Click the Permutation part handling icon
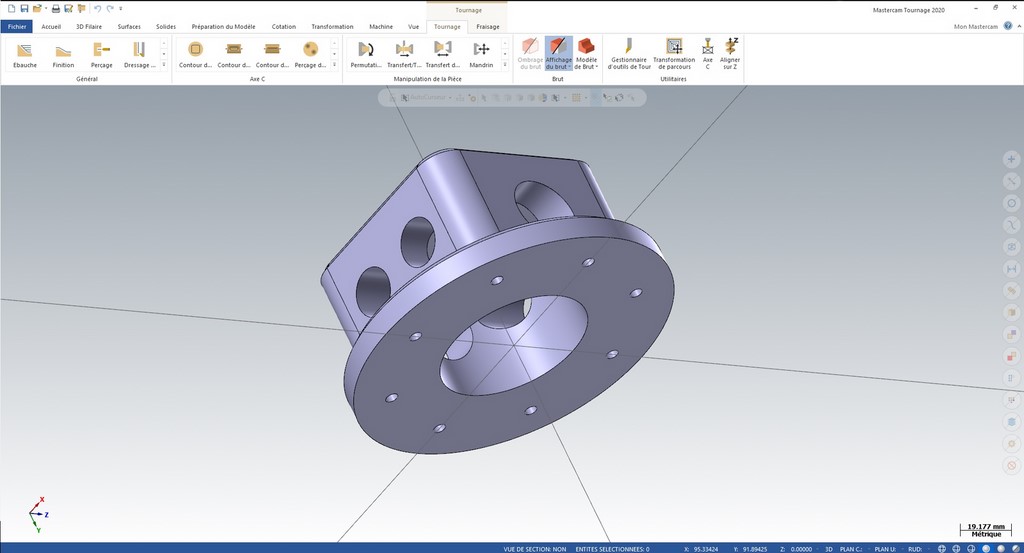Screen dimensions: 1024x553 point(366,53)
